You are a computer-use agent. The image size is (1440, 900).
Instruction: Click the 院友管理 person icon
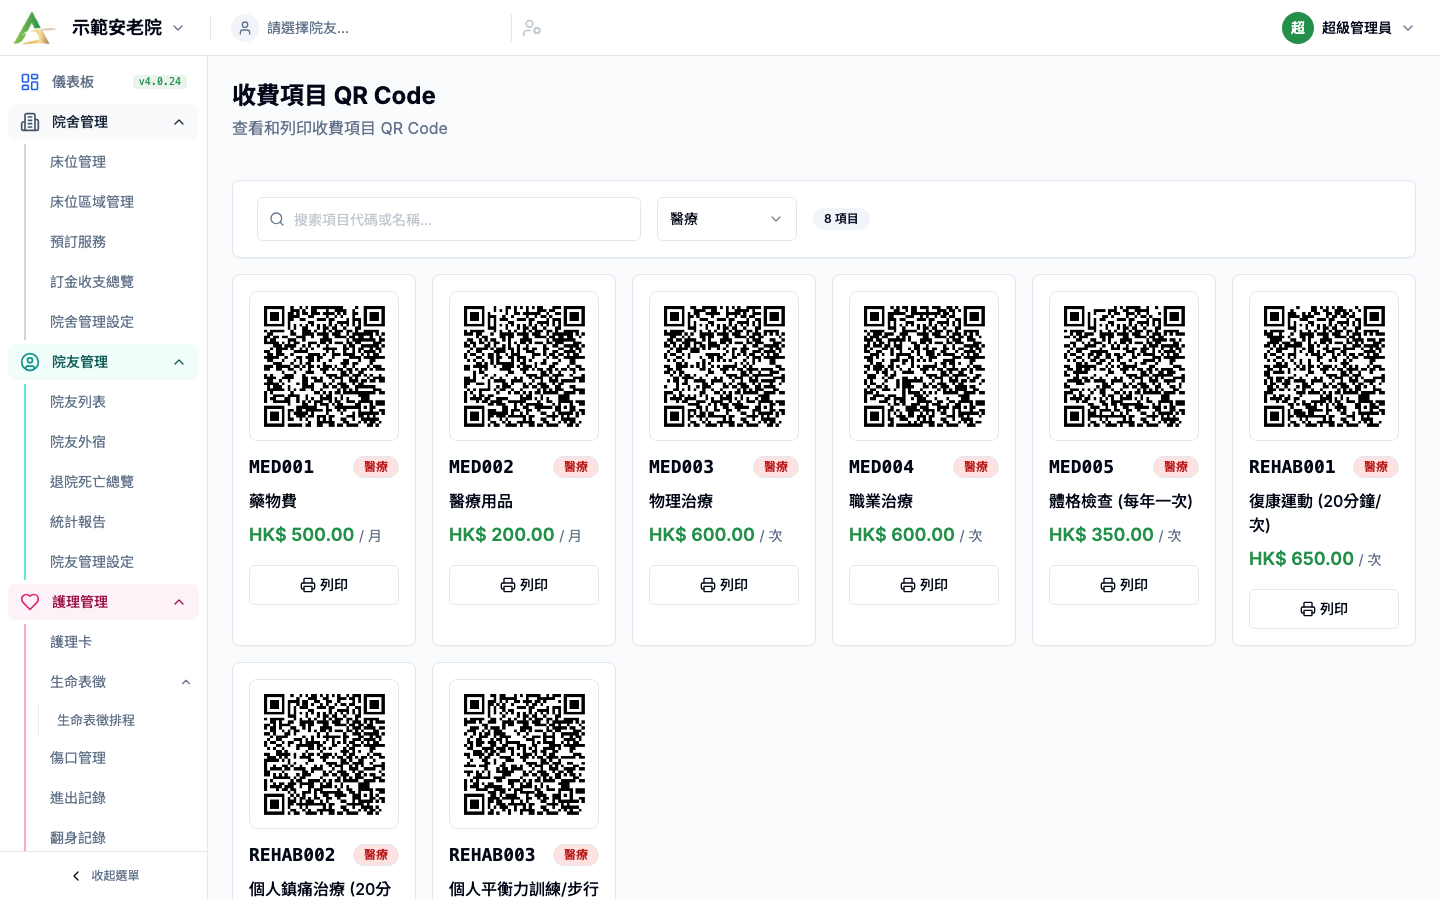pyautogui.click(x=30, y=362)
